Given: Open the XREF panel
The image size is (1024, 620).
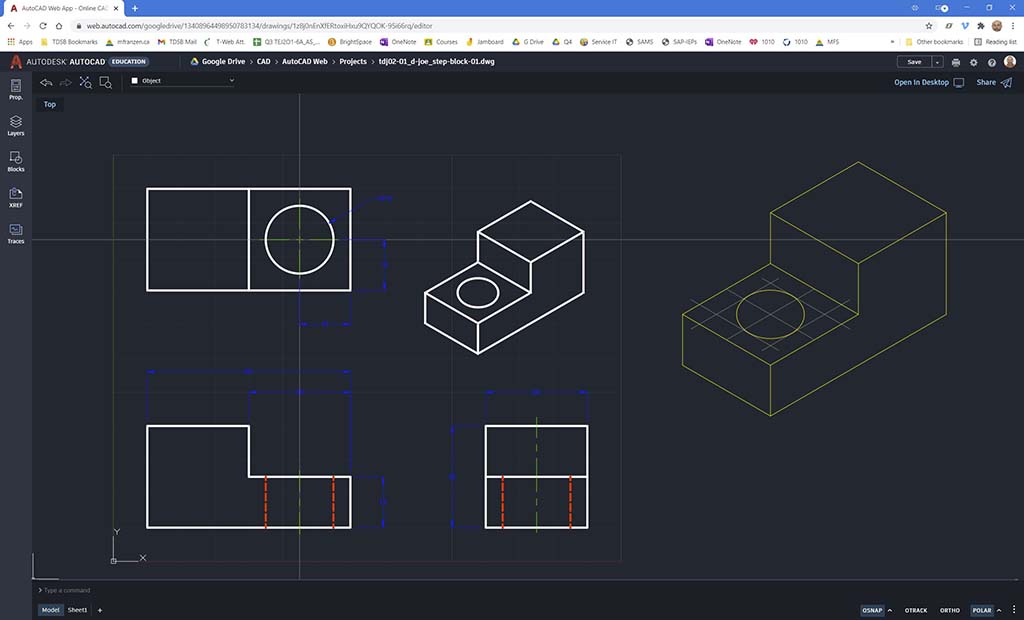Looking at the screenshot, I should (16, 197).
